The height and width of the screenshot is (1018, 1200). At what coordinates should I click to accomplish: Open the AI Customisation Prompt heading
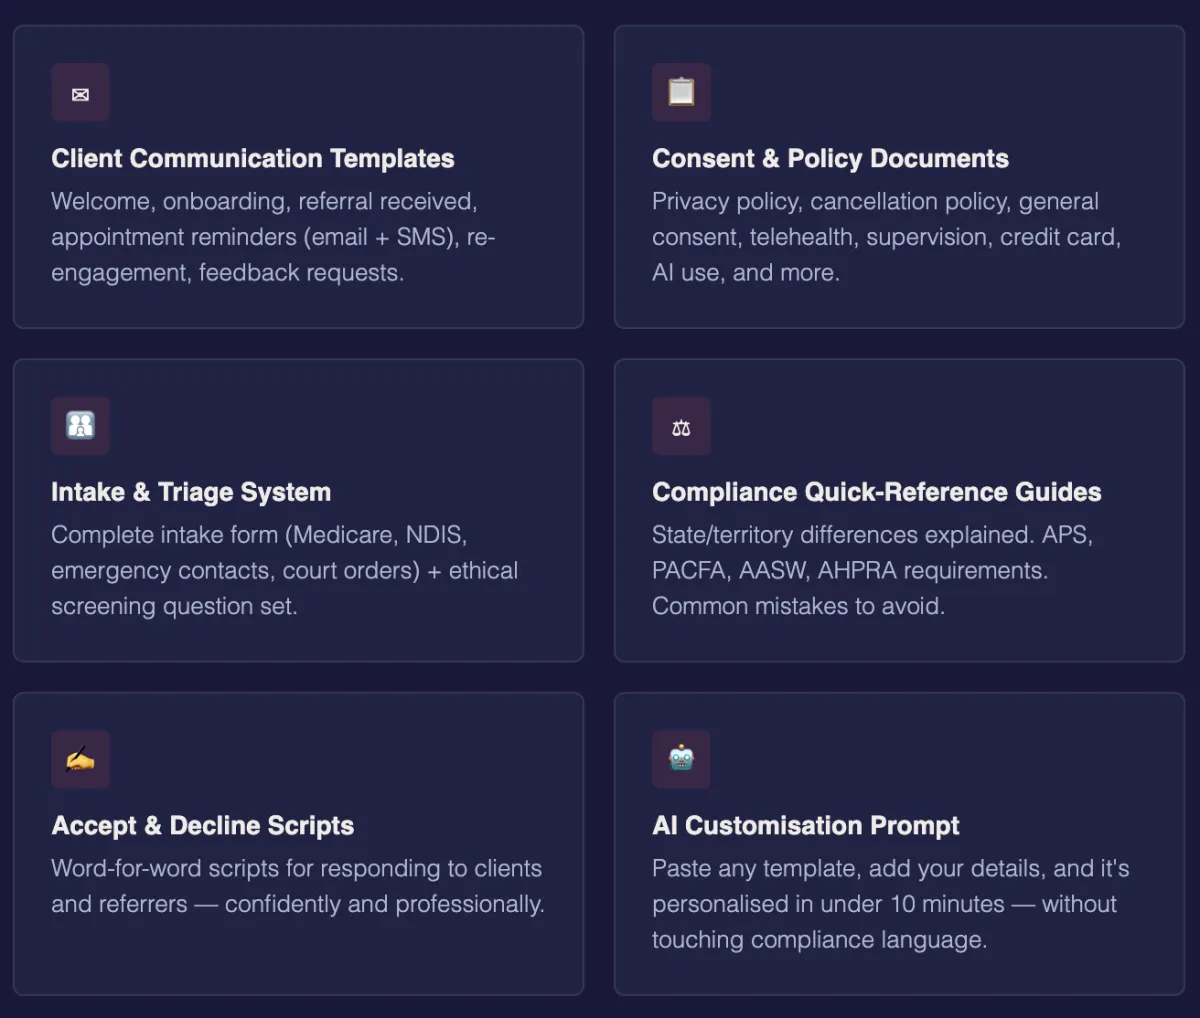tap(806, 826)
